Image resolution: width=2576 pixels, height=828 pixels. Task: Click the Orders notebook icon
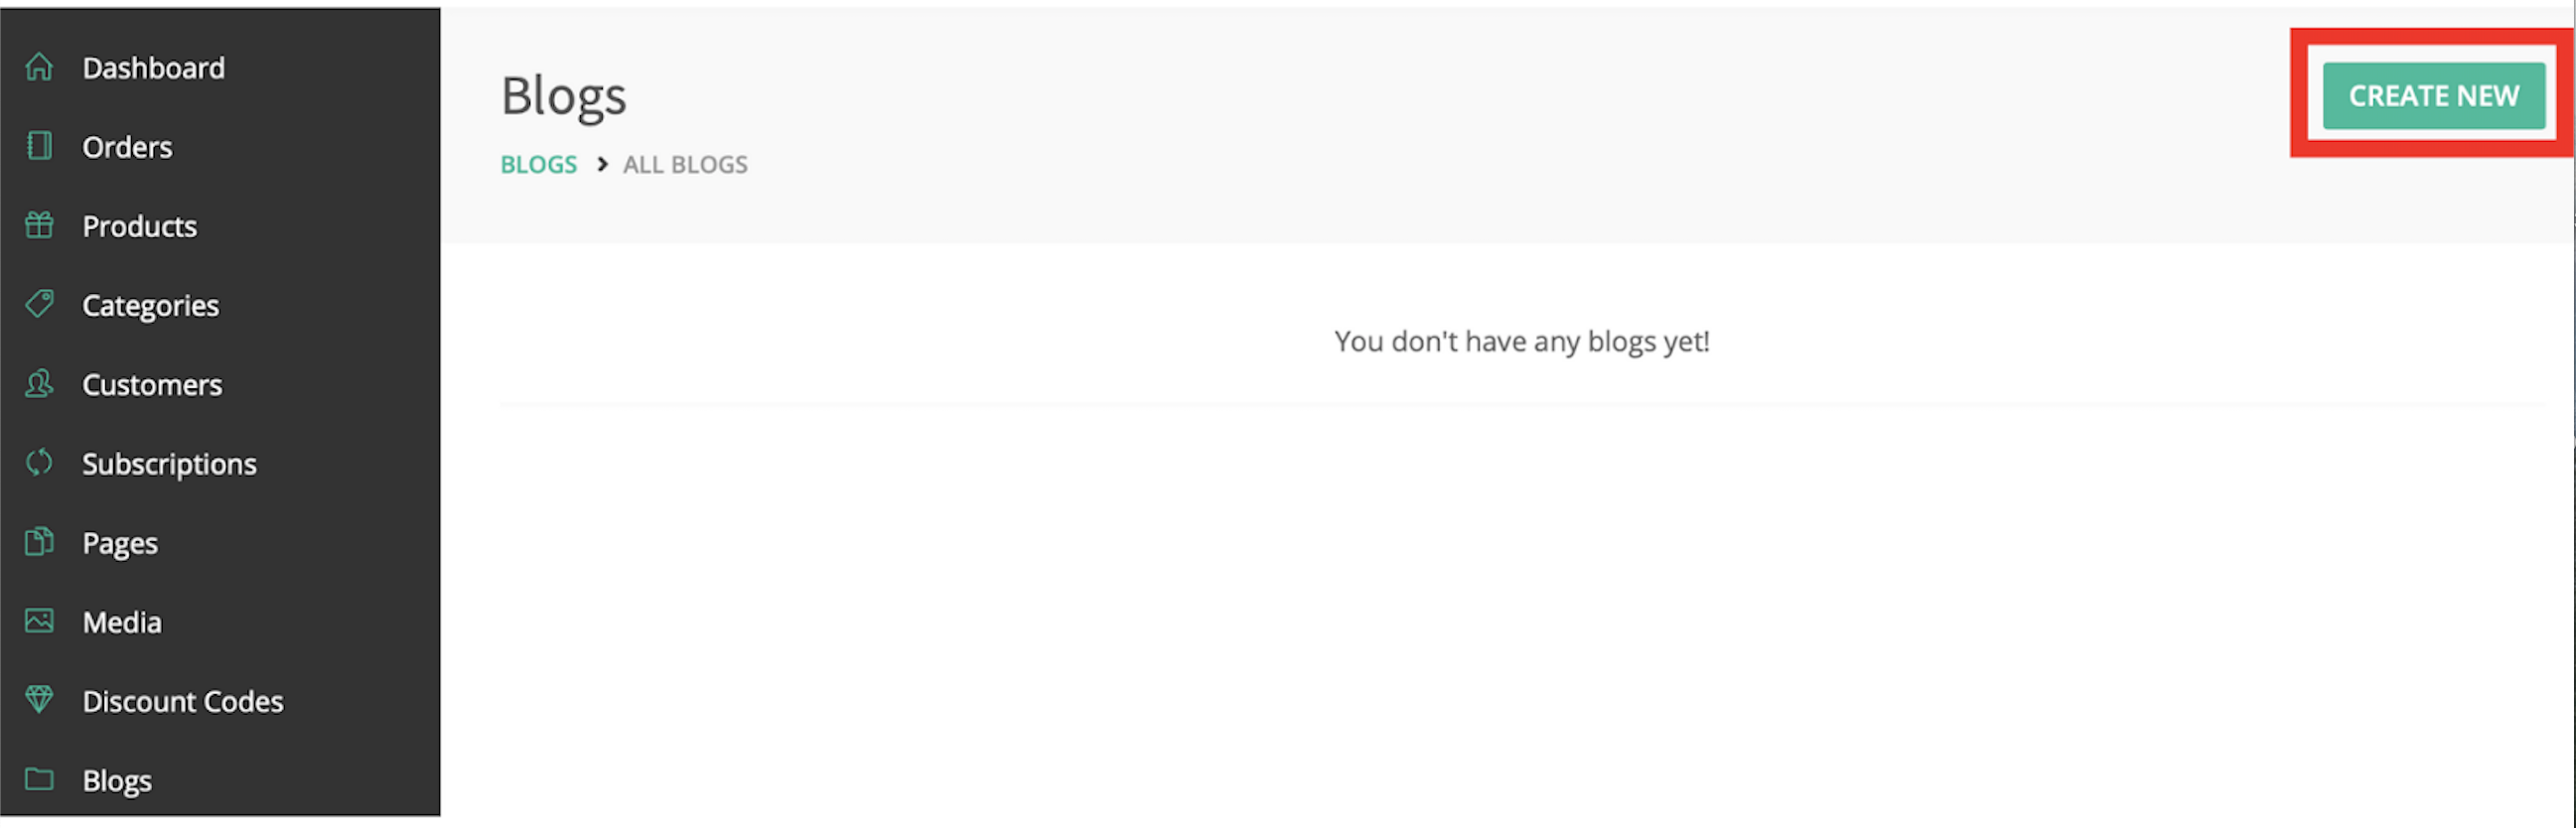pyautogui.click(x=39, y=146)
